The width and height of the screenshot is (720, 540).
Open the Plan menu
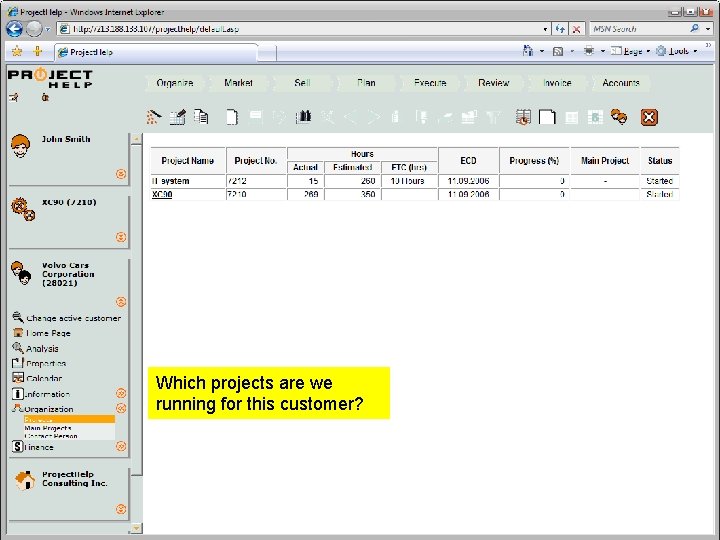point(366,83)
